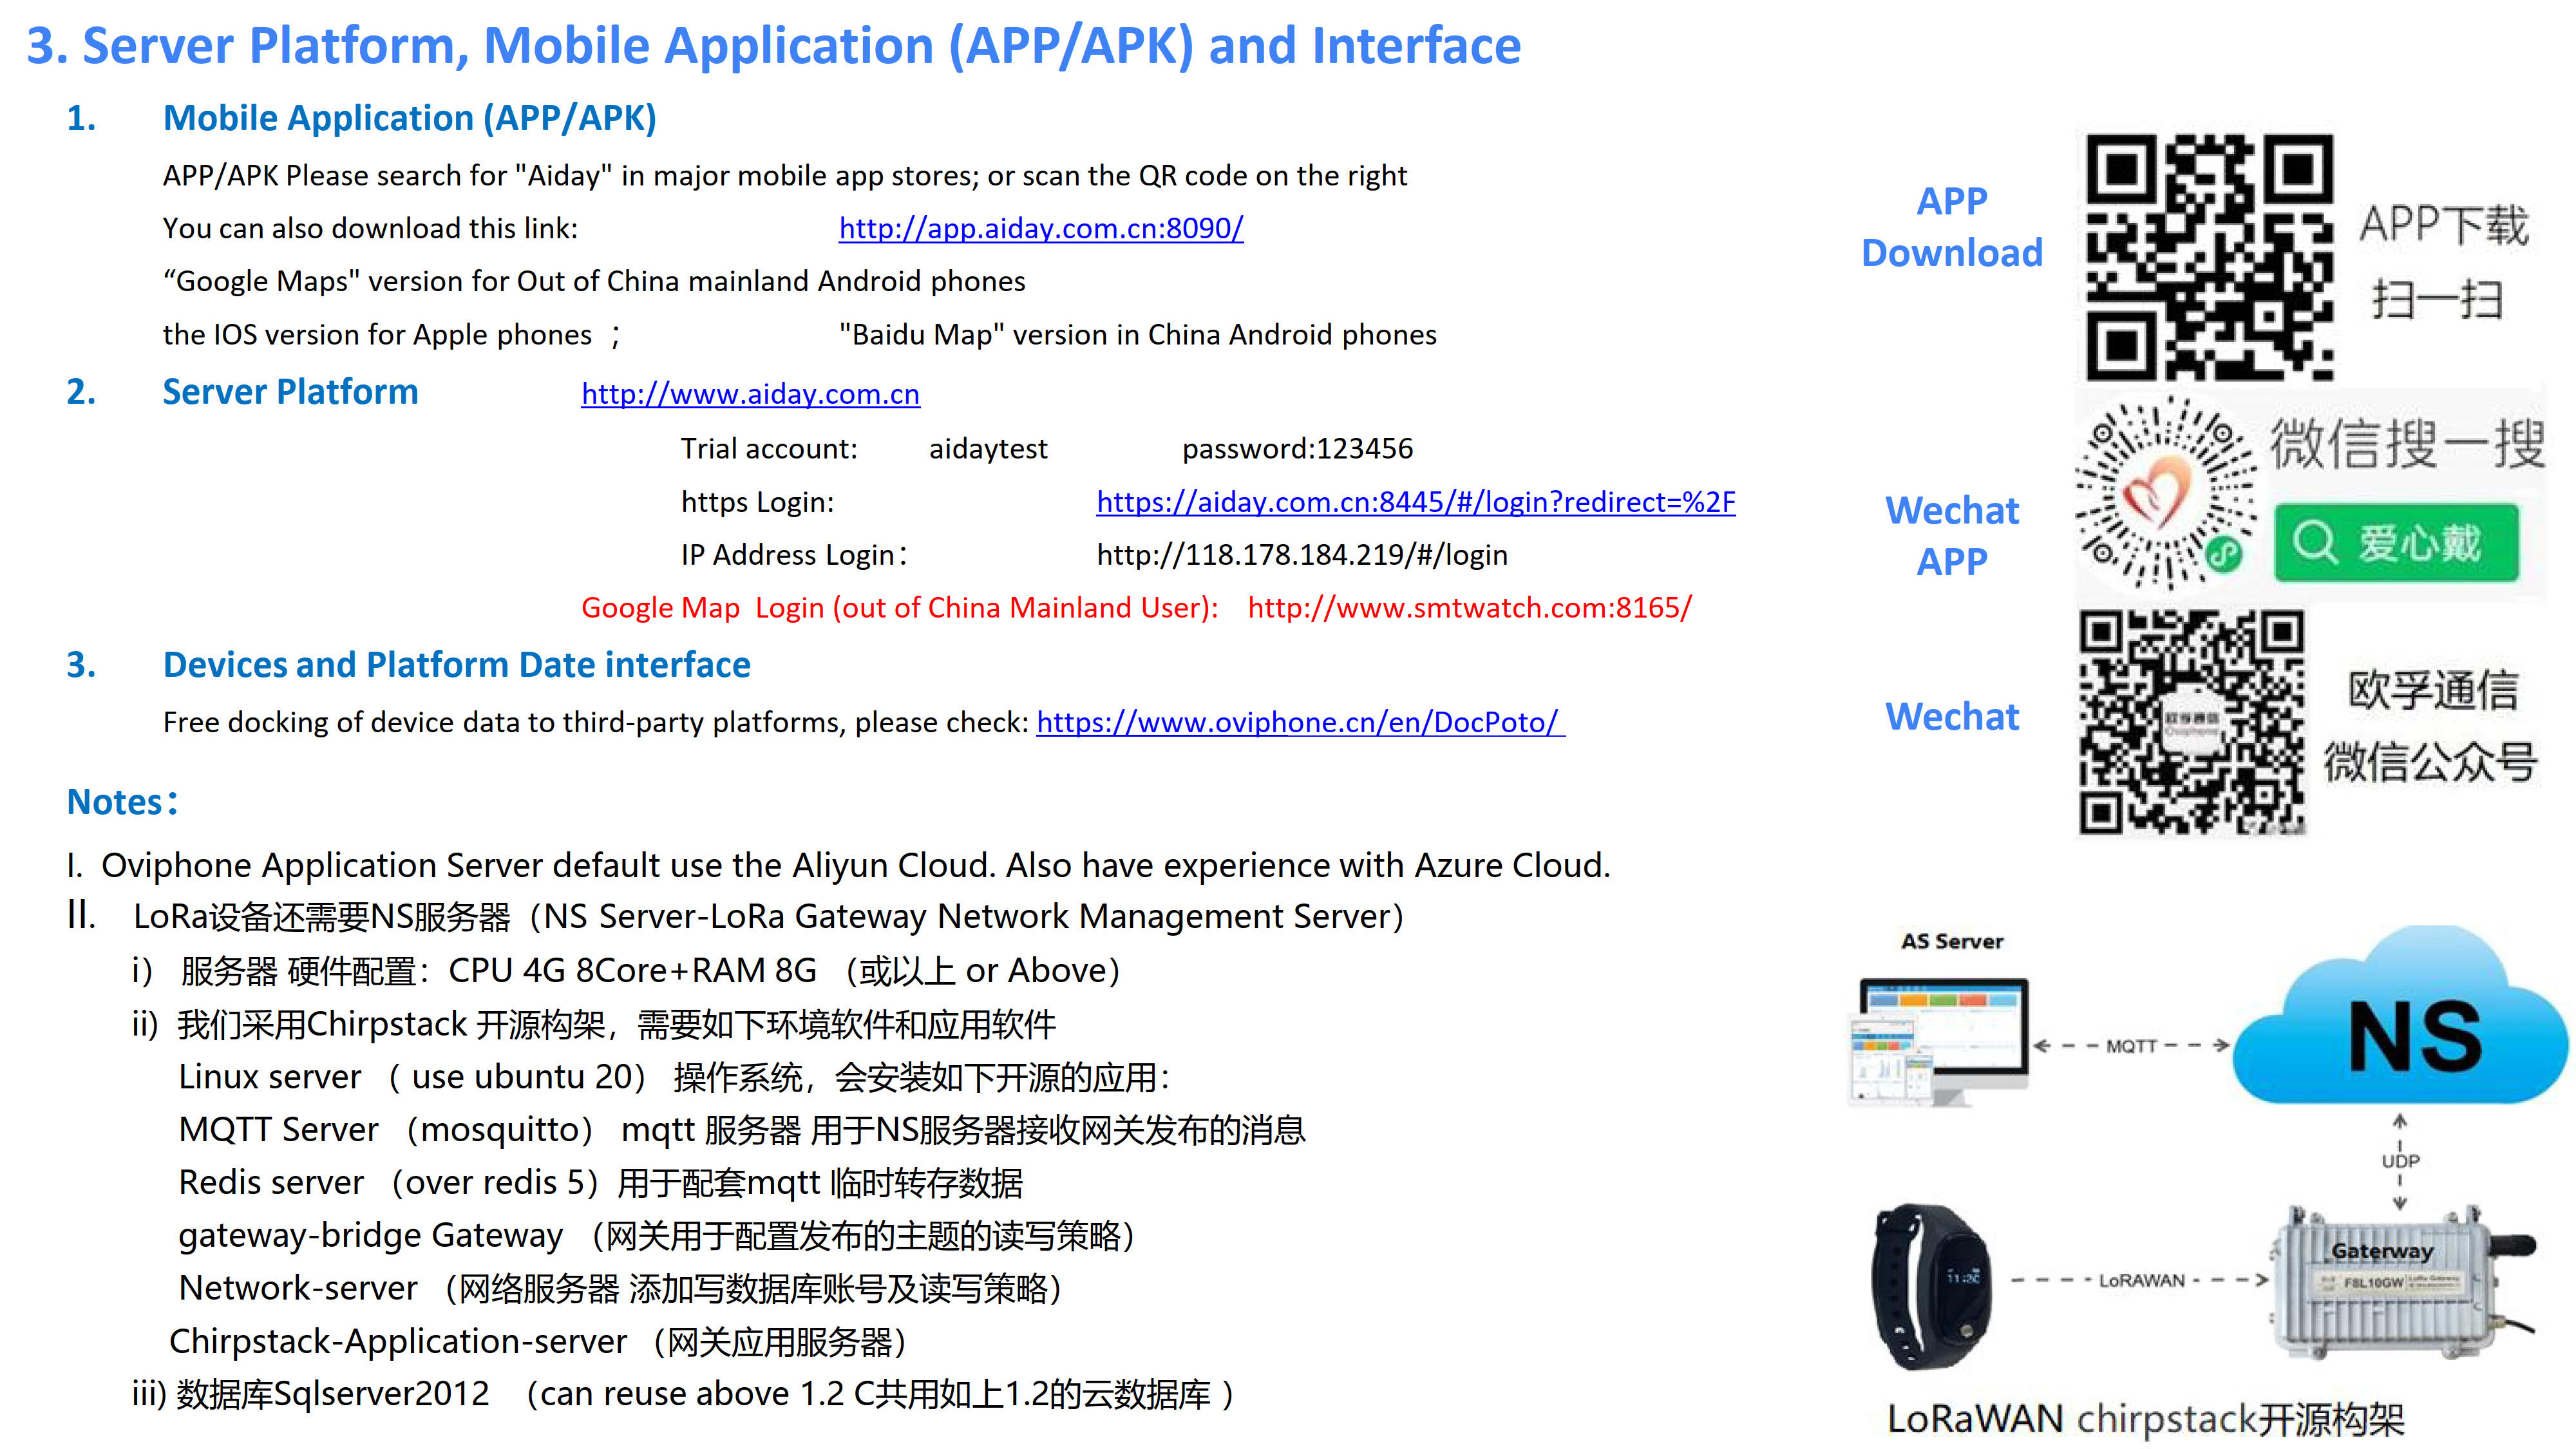Click the red smtwatch.com:8165 Google Map login URL

(x=1470, y=608)
